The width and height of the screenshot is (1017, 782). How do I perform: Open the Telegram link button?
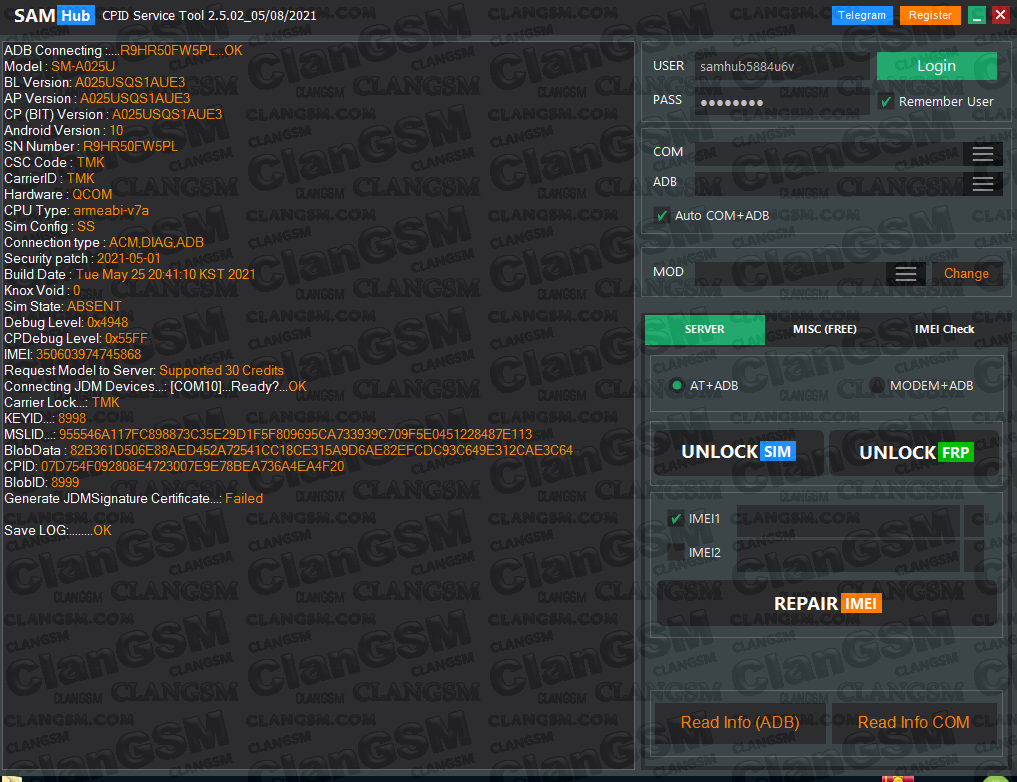pos(862,15)
